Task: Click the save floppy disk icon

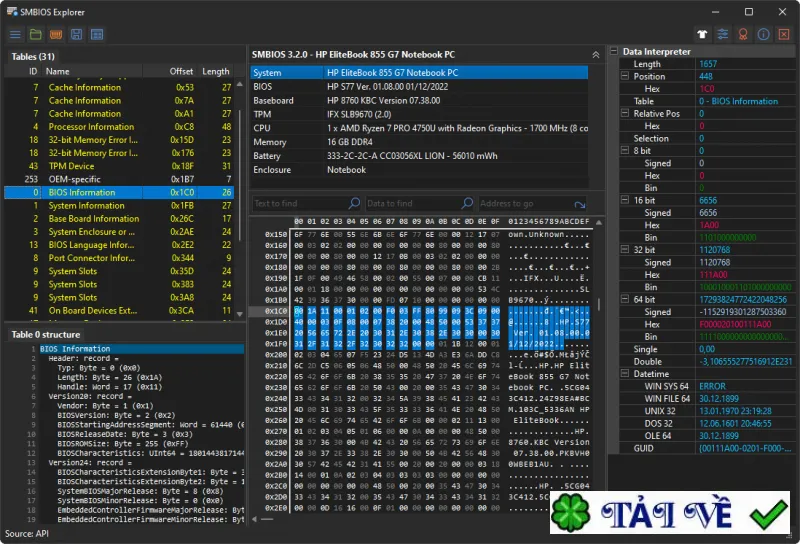Action: [77, 35]
